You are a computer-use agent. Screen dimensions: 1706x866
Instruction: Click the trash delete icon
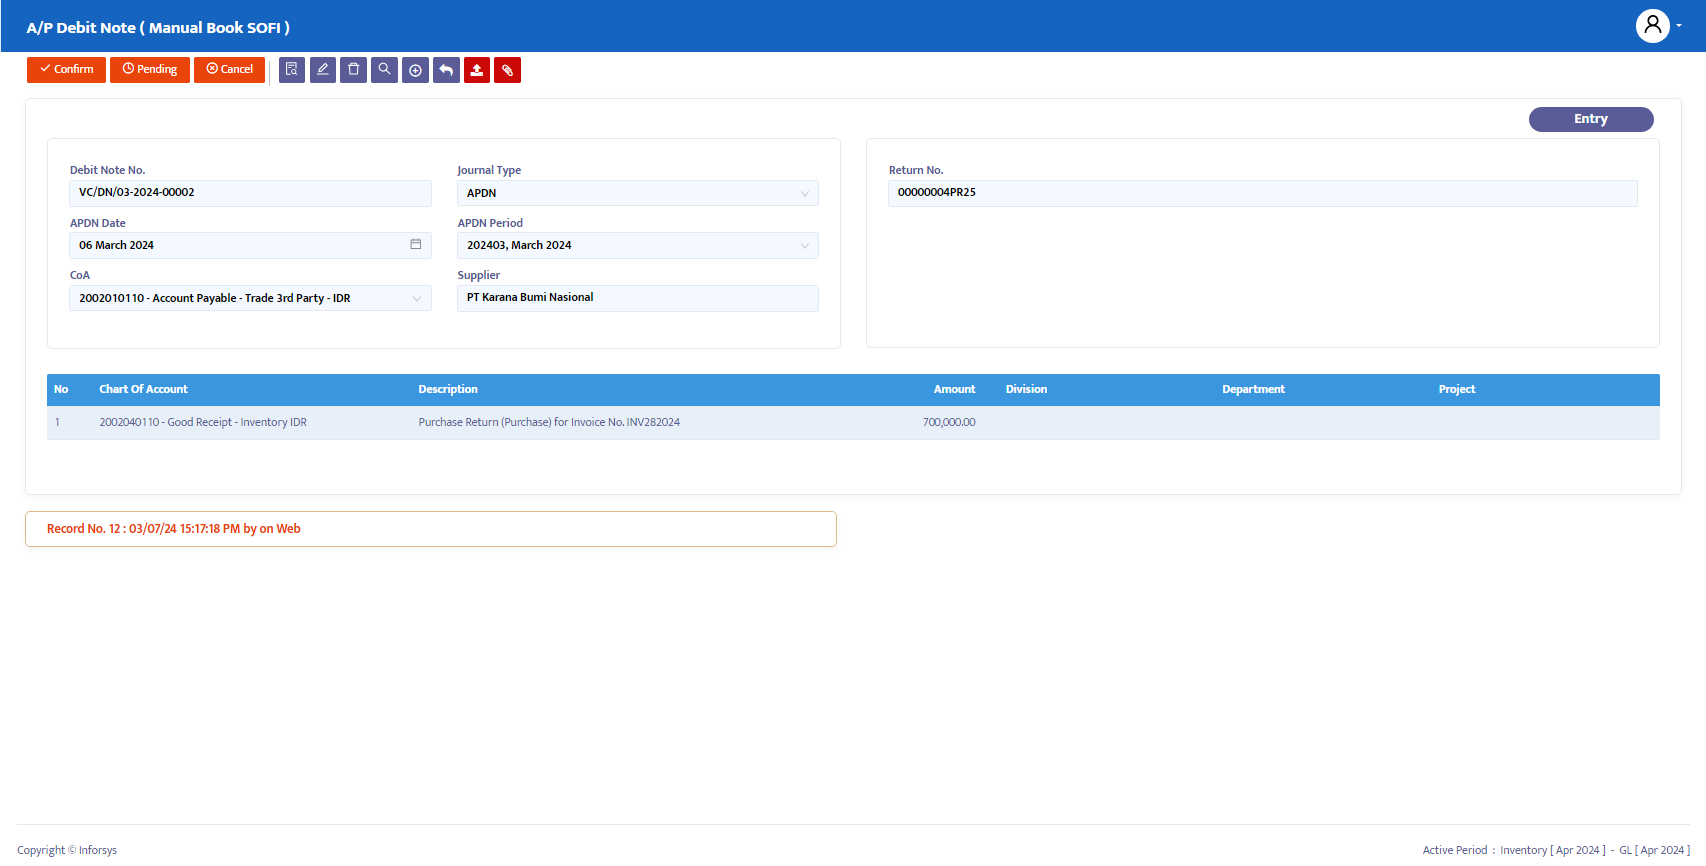point(354,70)
